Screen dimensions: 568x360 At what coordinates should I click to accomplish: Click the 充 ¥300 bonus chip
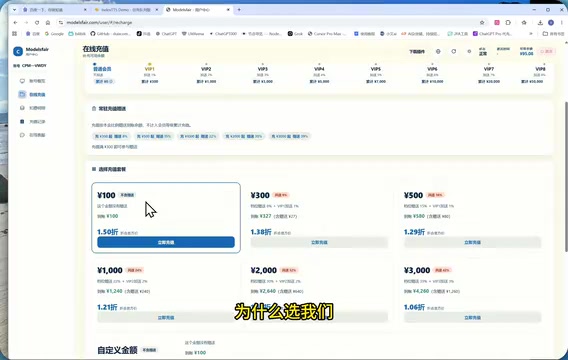pyautogui.click(x=111, y=136)
